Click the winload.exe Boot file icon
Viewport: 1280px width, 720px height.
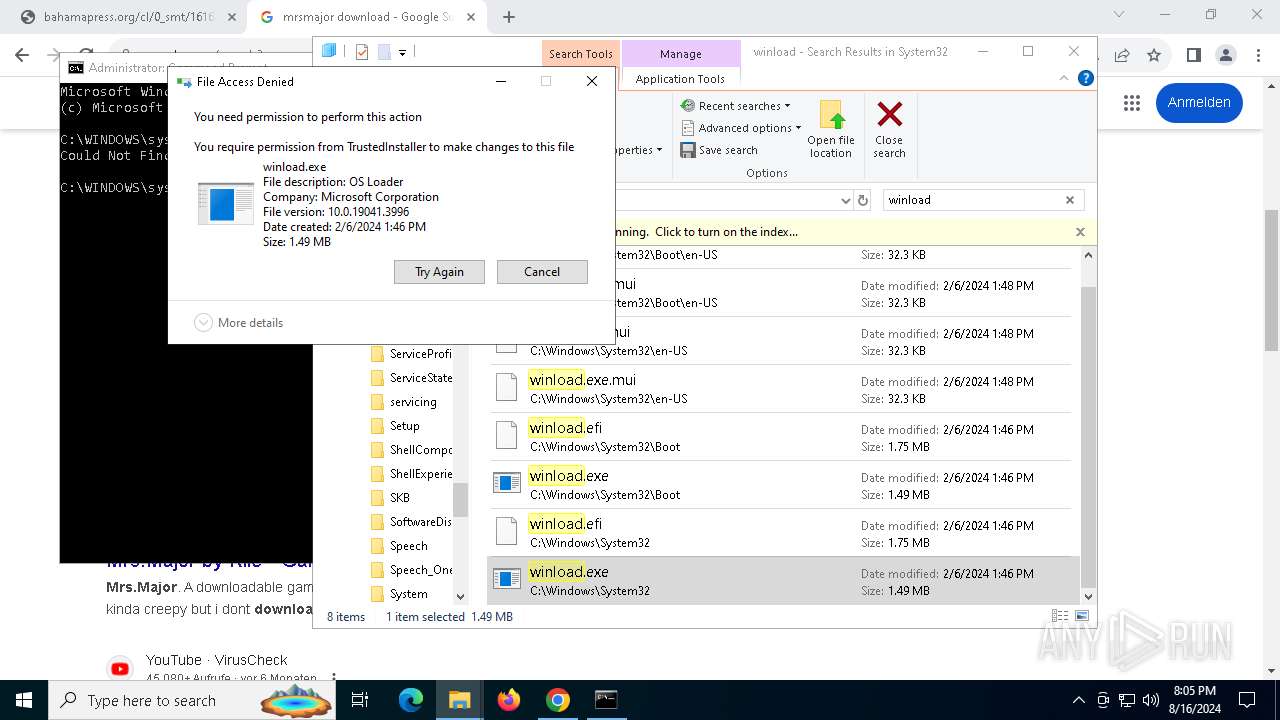point(507,484)
